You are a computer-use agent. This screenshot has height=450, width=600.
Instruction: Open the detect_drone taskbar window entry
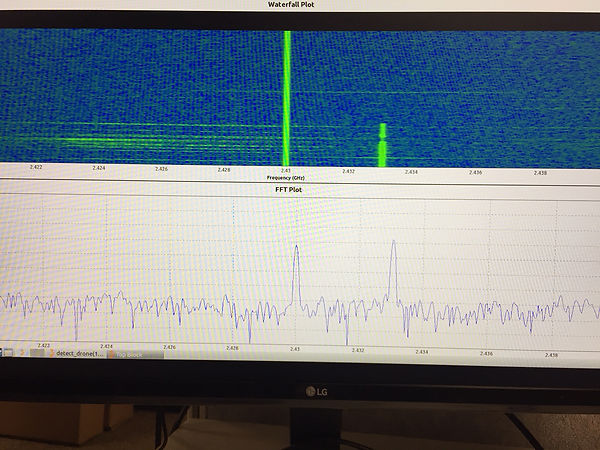tap(76, 353)
